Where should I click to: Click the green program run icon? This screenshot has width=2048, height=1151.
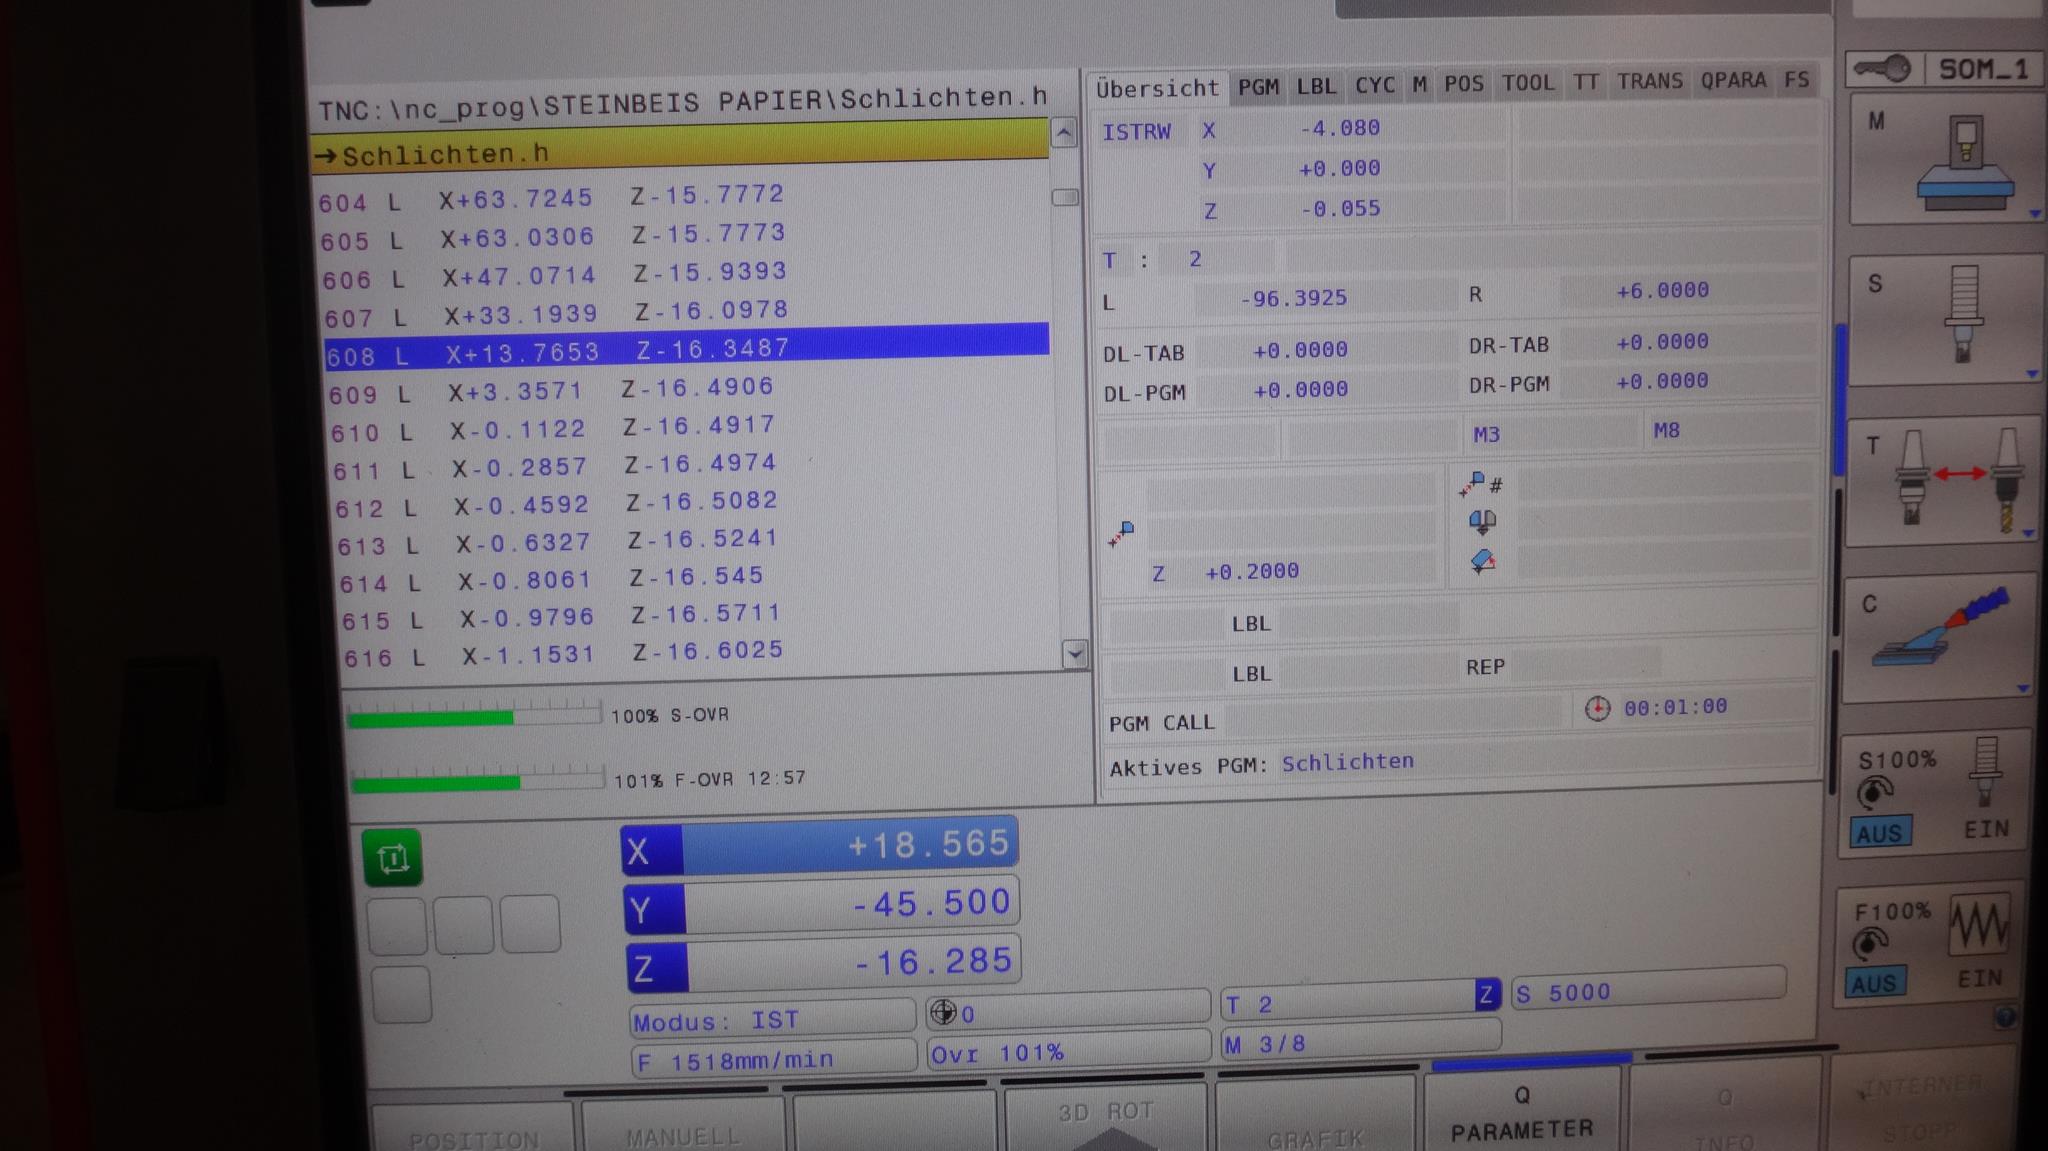point(392,857)
